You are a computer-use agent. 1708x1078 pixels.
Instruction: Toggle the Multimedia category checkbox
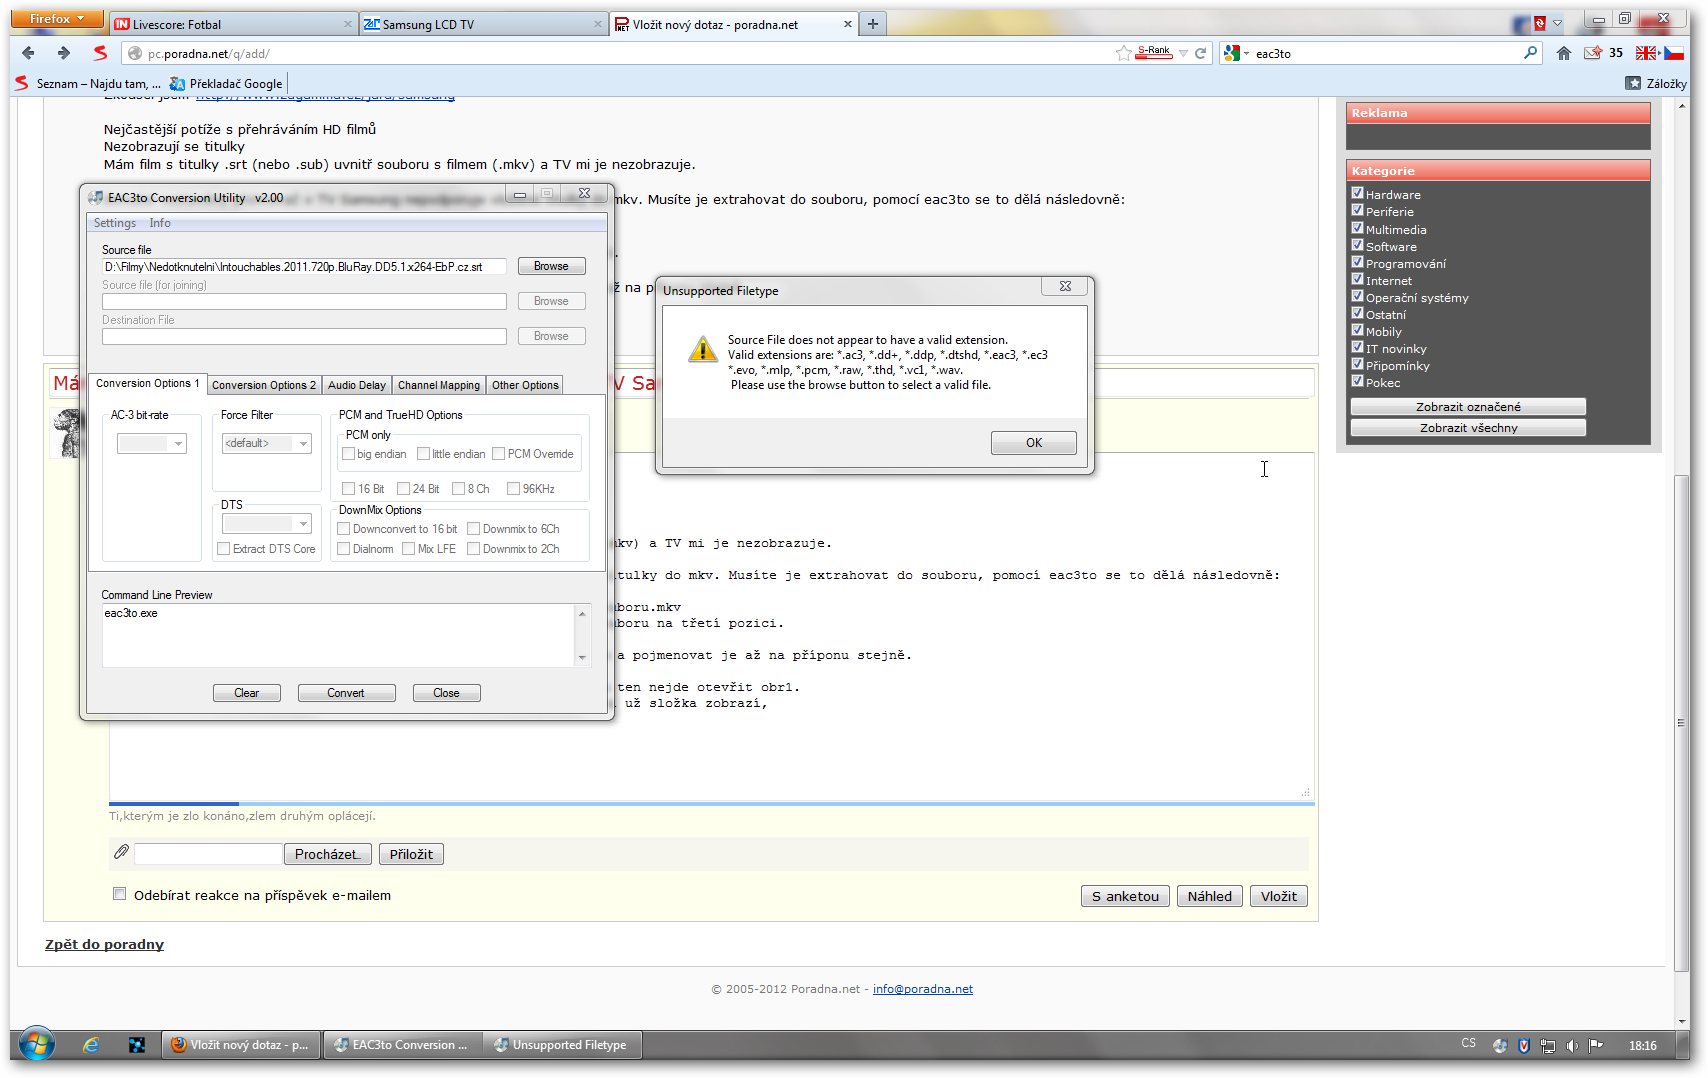1357,228
